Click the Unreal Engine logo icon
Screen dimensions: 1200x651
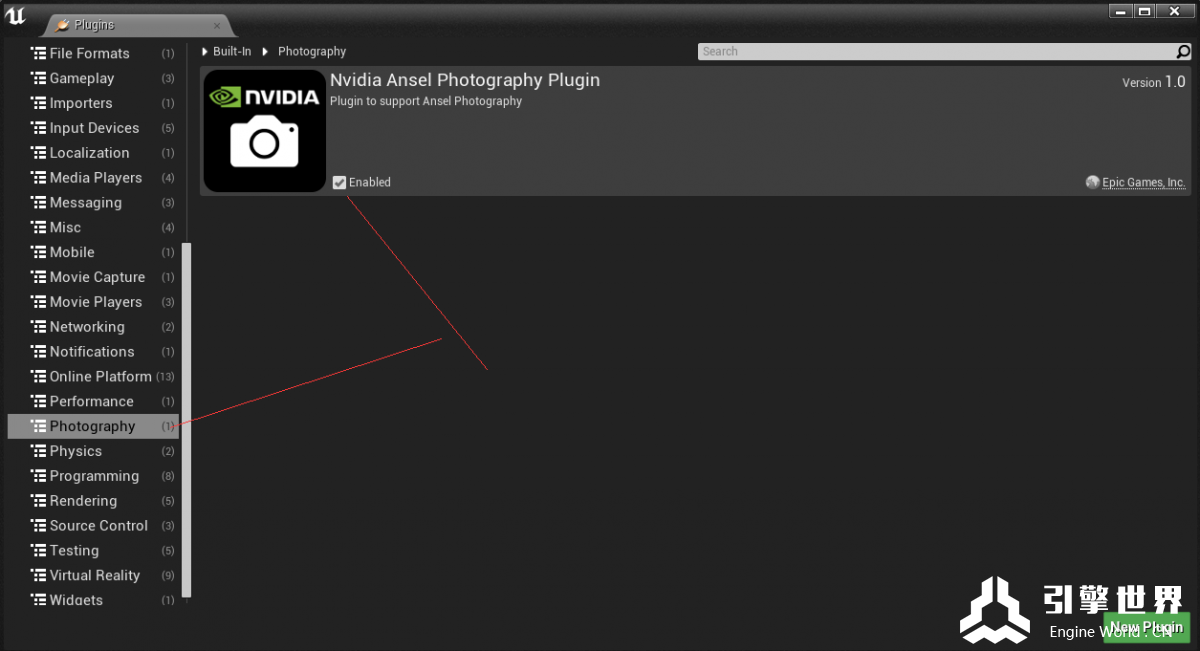pos(16,17)
